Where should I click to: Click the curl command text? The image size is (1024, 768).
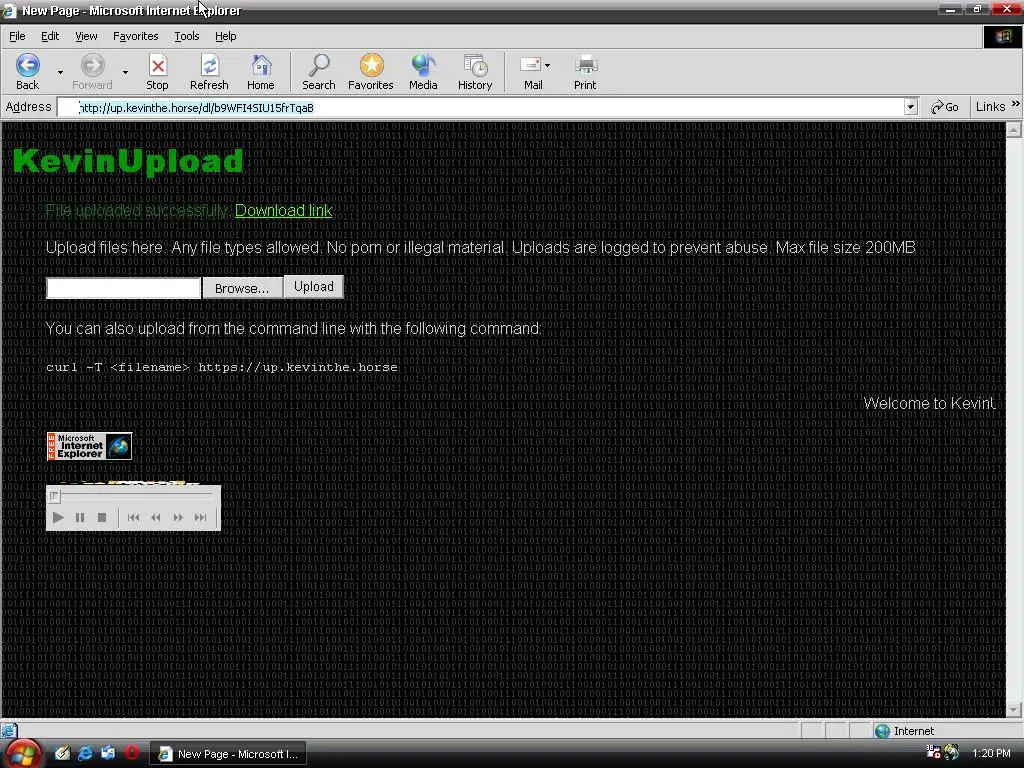pyautogui.click(x=221, y=367)
